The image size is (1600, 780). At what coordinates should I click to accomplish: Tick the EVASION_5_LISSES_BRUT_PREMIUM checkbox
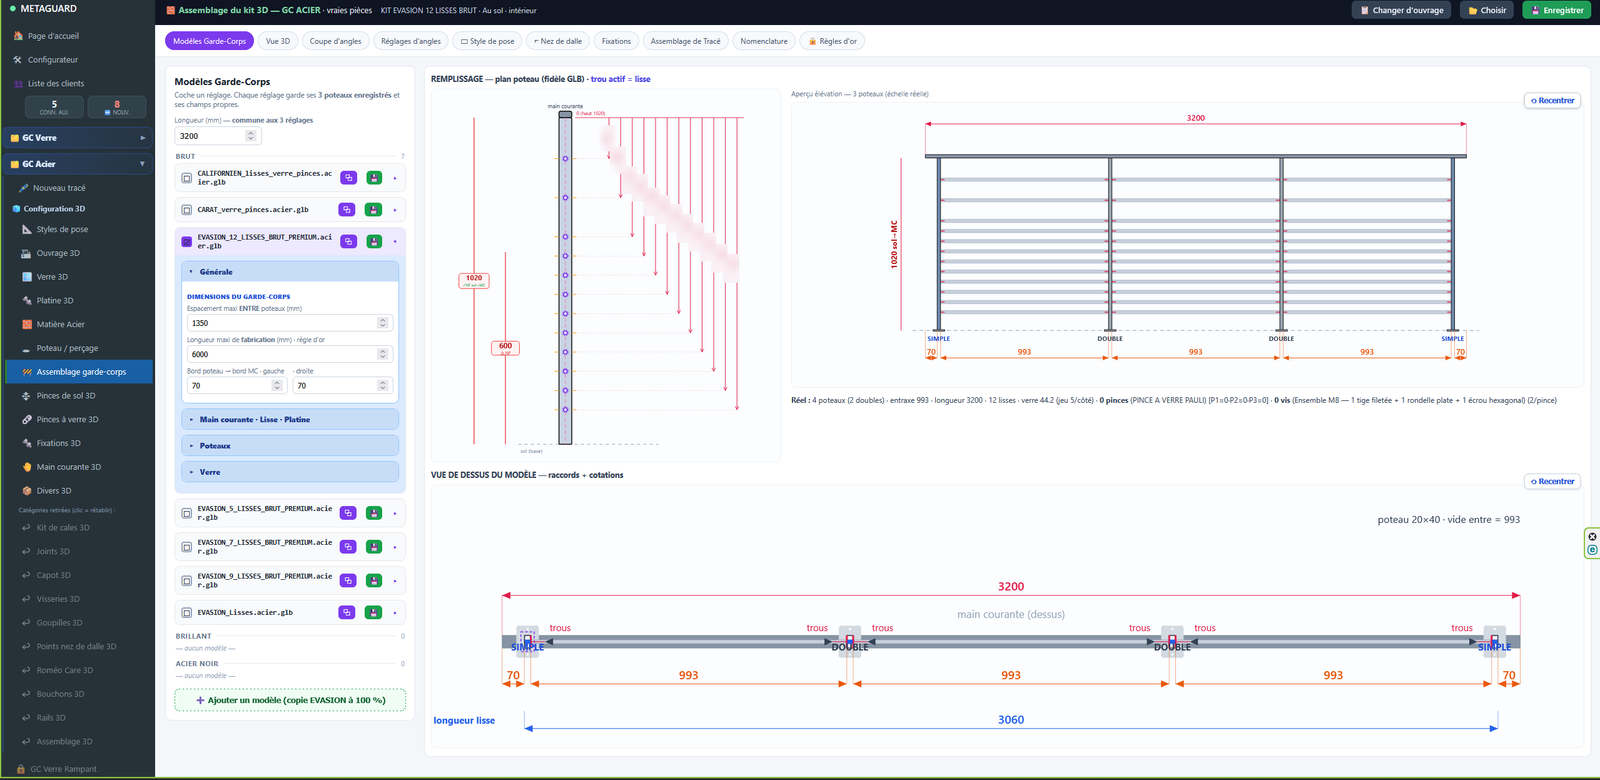(x=186, y=513)
